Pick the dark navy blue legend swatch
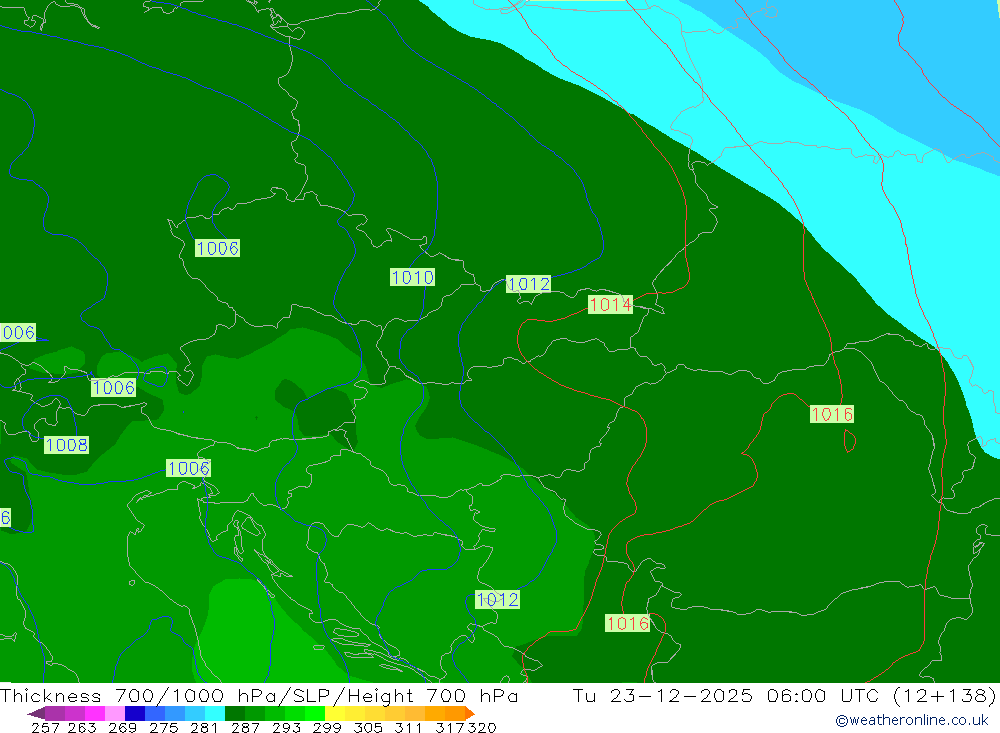This screenshot has width=1000, height=733. coord(135,713)
